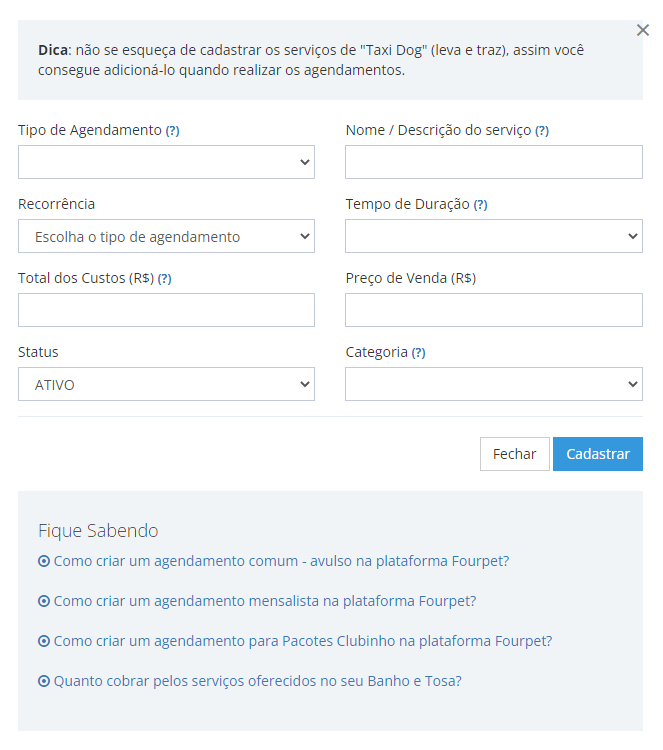Show help for Total dos Custos
This screenshot has width=663, height=750.
(x=165, y=279)
